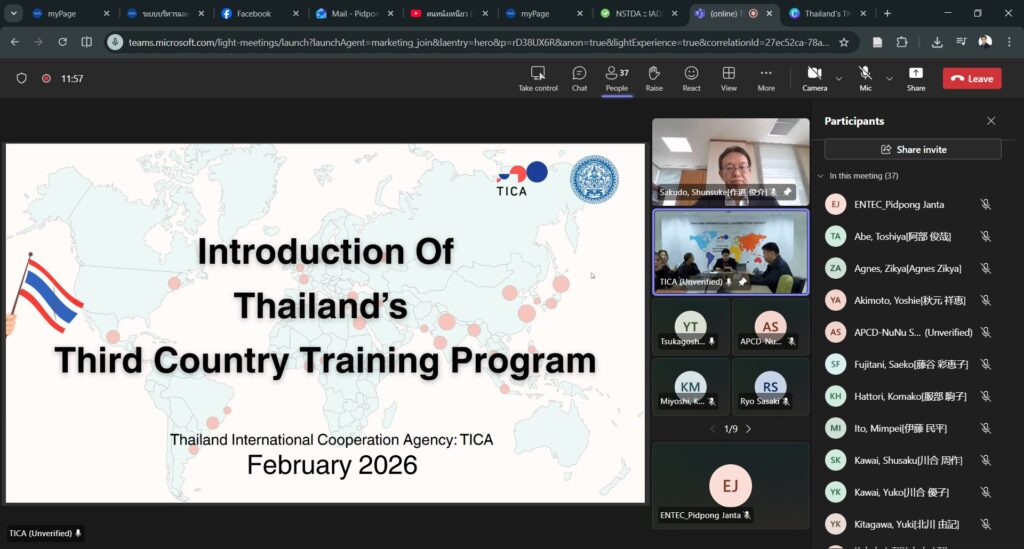
Task: Toggle the People participants panel
Action: pyautogui.click(x=617, y=78)
